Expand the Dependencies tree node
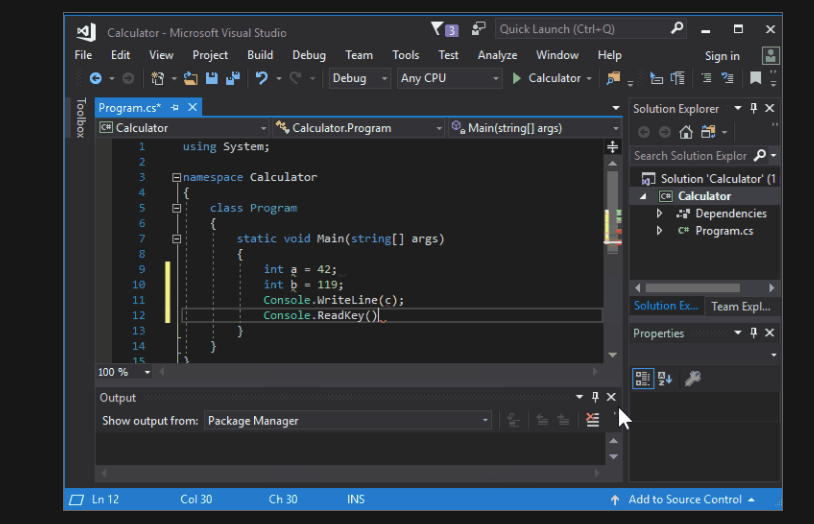This screenshot has width=814, height=524. [x=659, y=213]
